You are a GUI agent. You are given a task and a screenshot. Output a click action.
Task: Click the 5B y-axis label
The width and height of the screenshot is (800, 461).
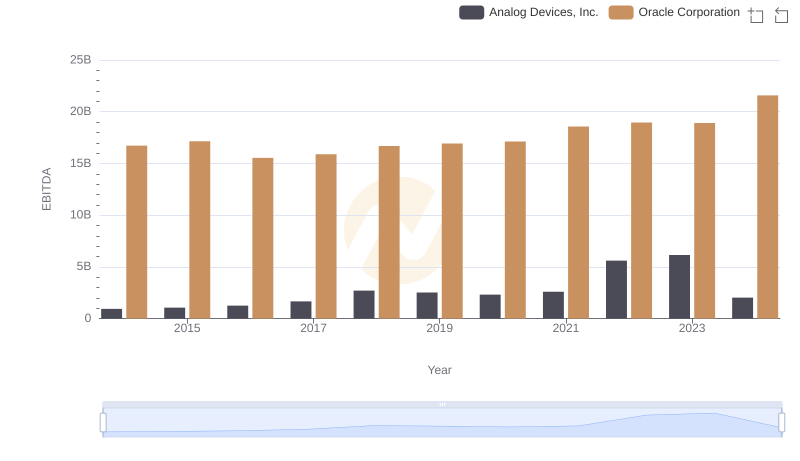point(84,266)
